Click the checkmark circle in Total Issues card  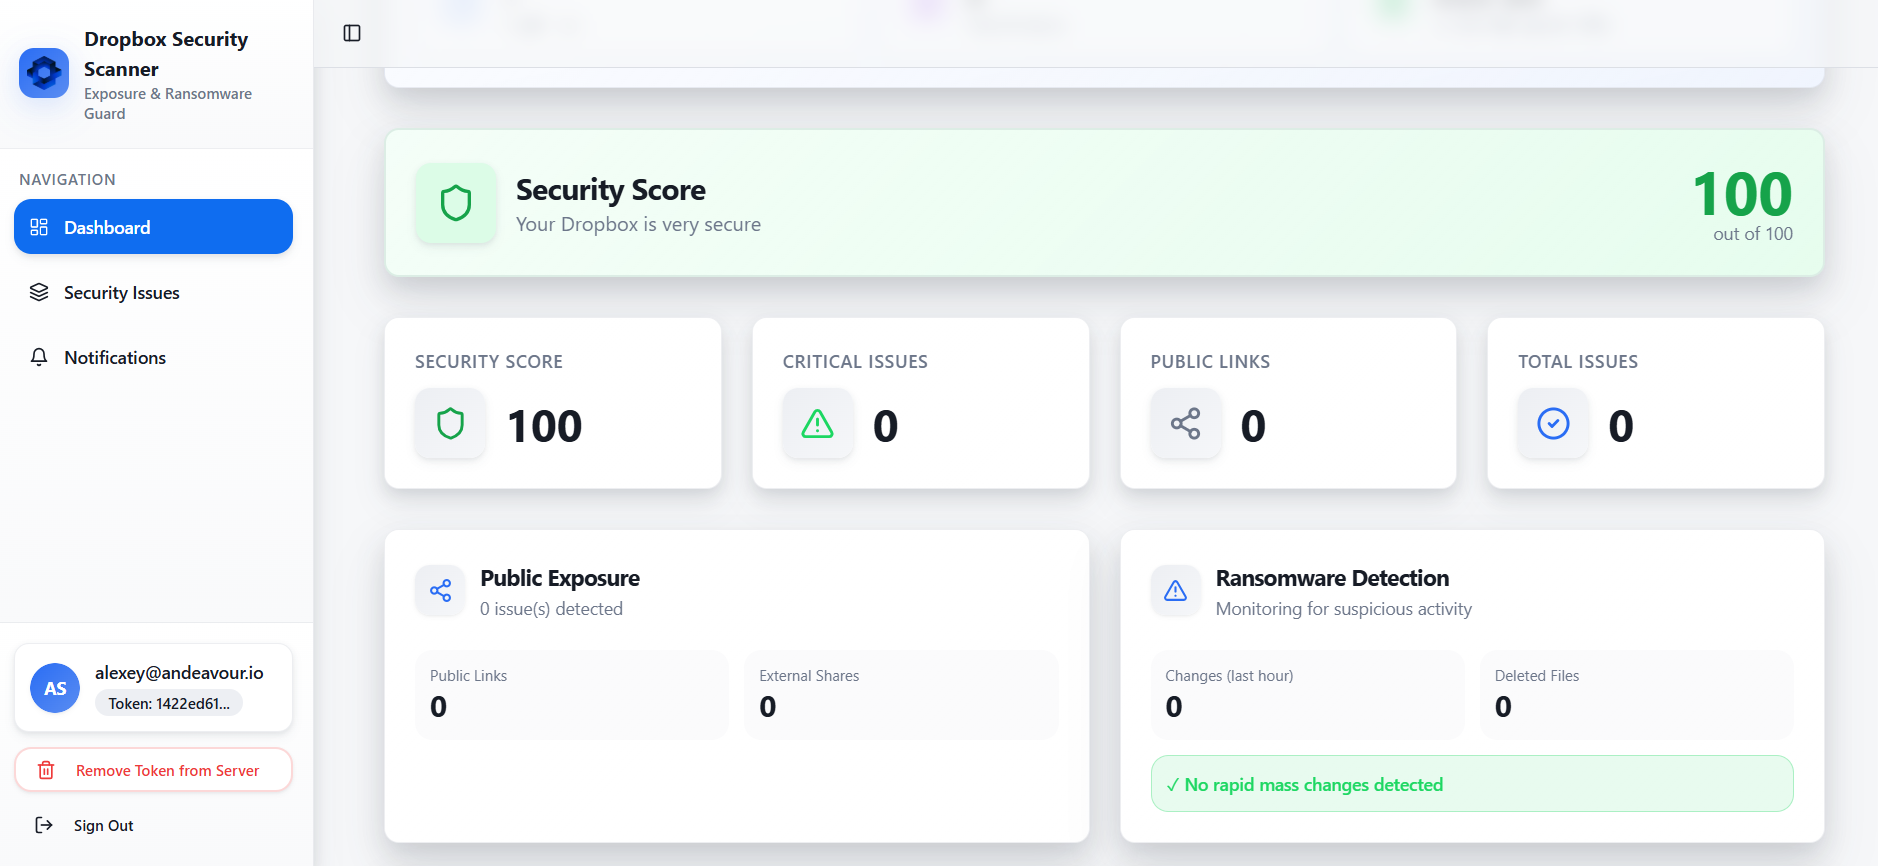point(1553,424)
